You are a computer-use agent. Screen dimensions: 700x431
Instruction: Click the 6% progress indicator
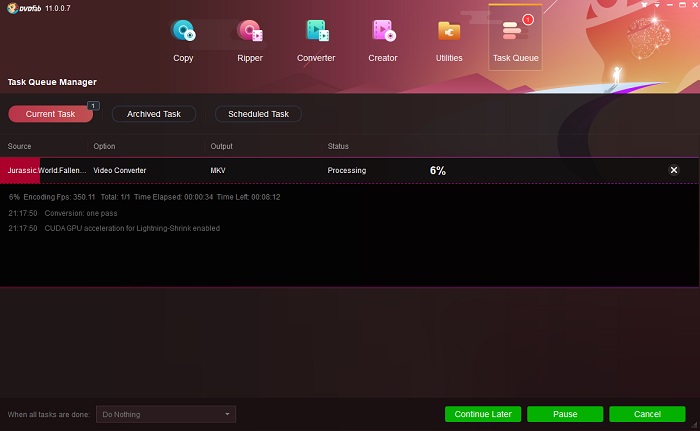[438, 170]
